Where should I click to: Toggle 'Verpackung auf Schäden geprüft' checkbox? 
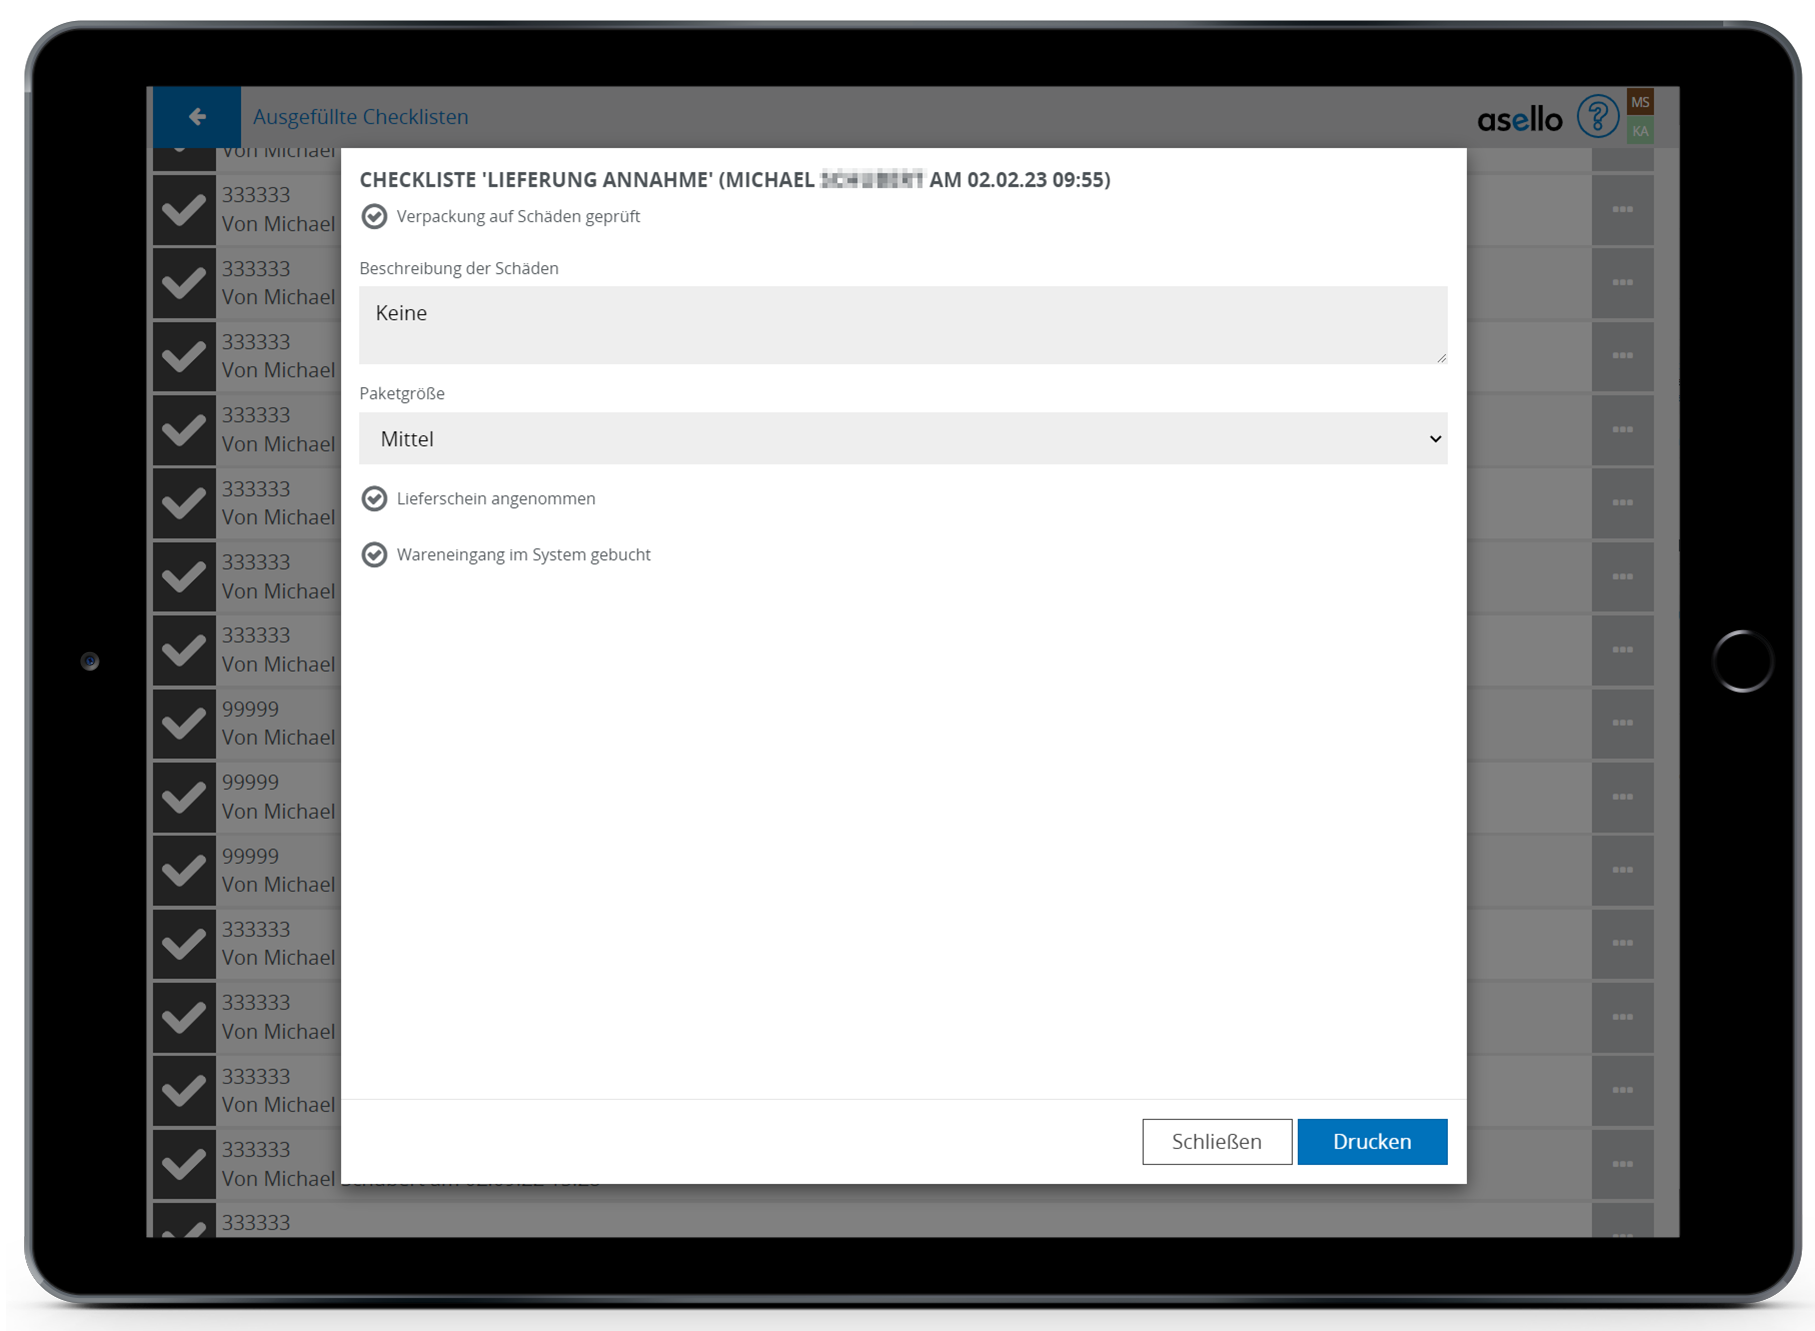coord(374,217)
